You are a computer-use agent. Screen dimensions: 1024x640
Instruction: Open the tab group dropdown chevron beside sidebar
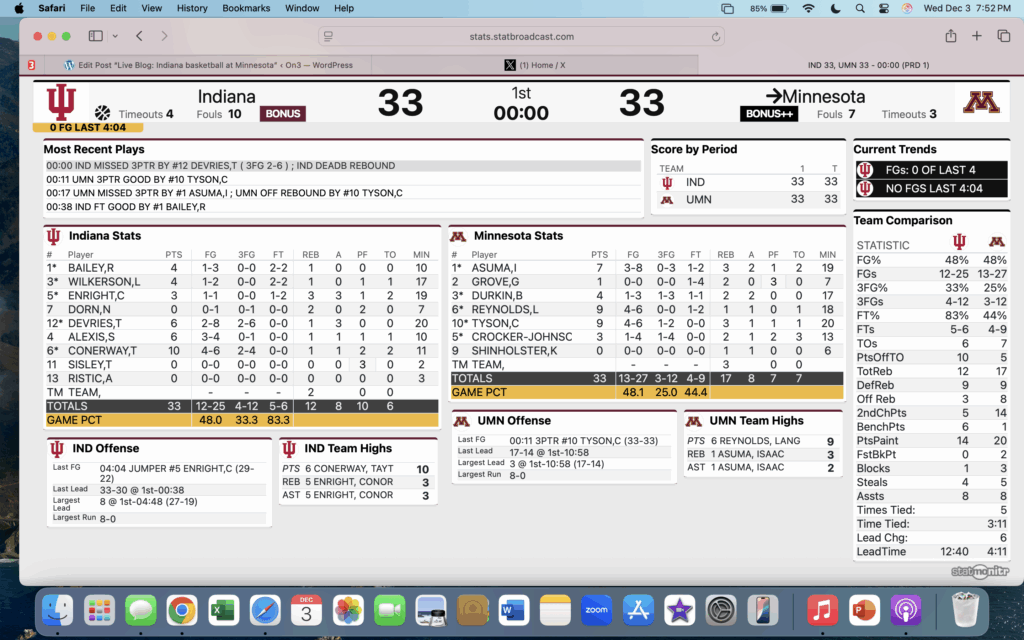click(114, 36)
